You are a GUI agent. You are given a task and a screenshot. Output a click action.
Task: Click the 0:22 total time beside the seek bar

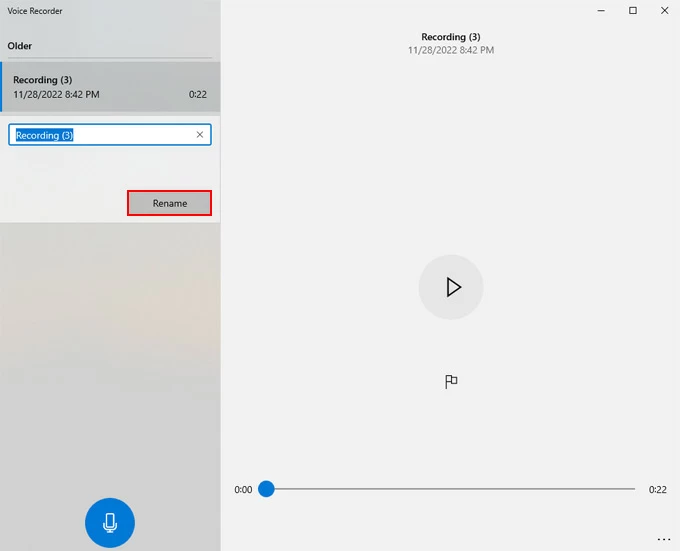657,490
